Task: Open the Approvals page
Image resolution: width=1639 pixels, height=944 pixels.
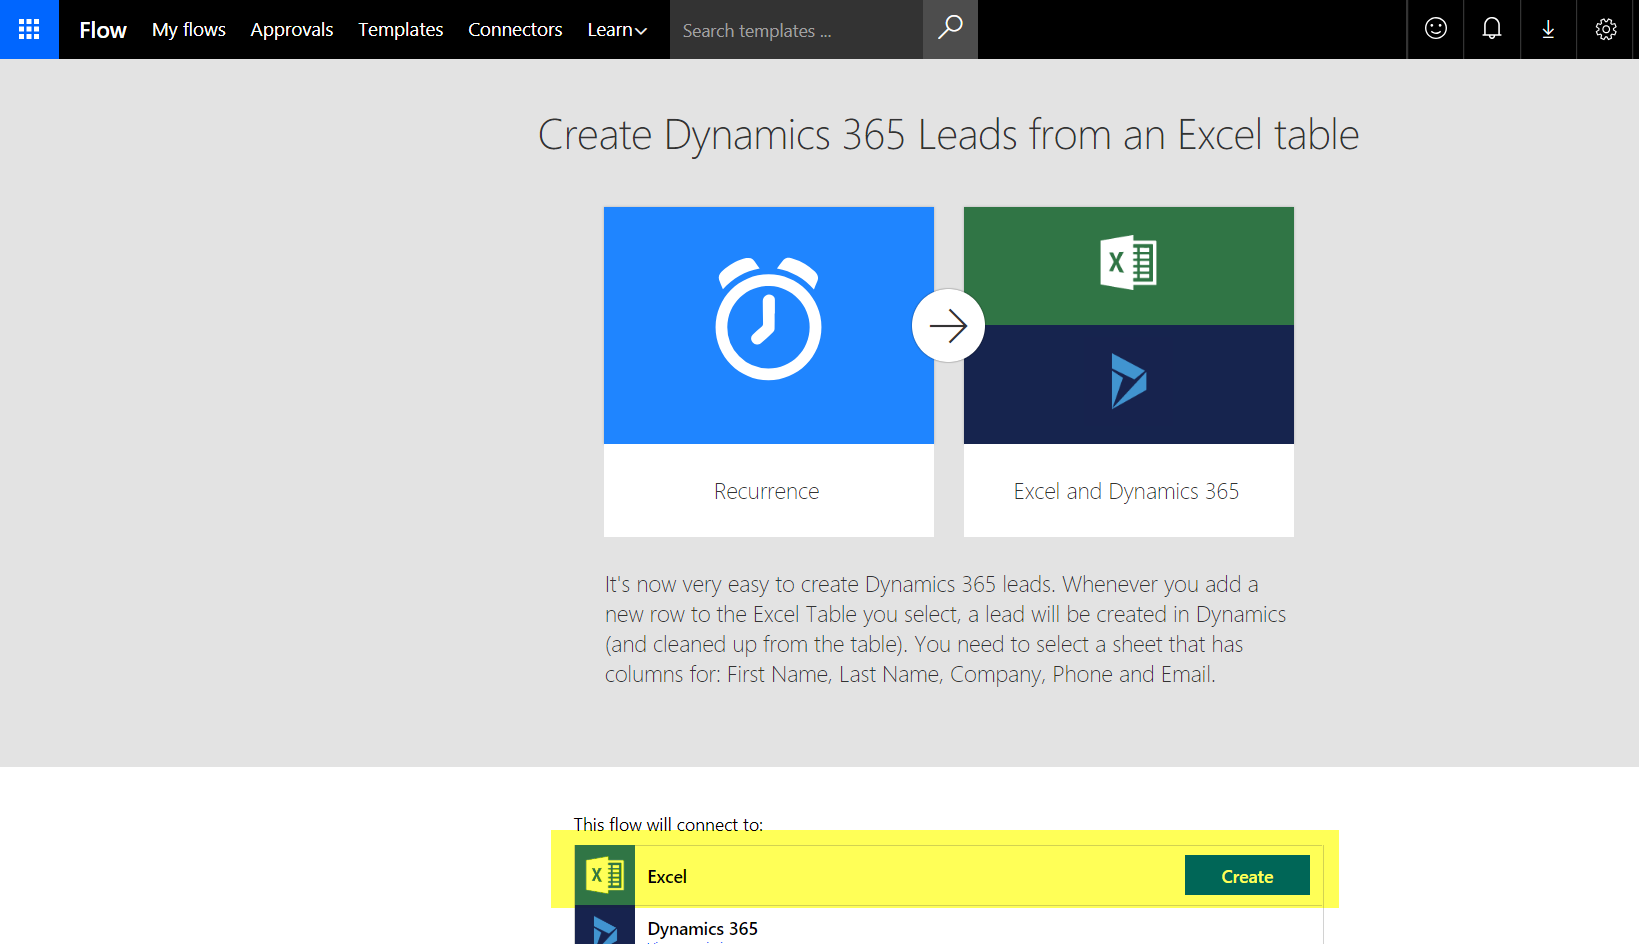Action: coord(292,30)
